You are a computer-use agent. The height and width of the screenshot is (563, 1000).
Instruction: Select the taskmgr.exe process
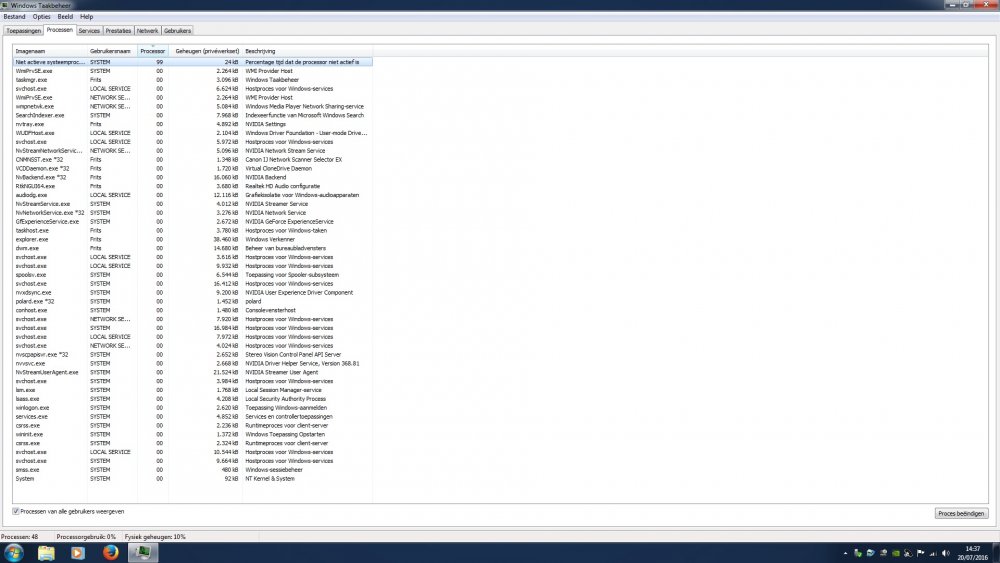pyautogui.click(x=193, y=80)
